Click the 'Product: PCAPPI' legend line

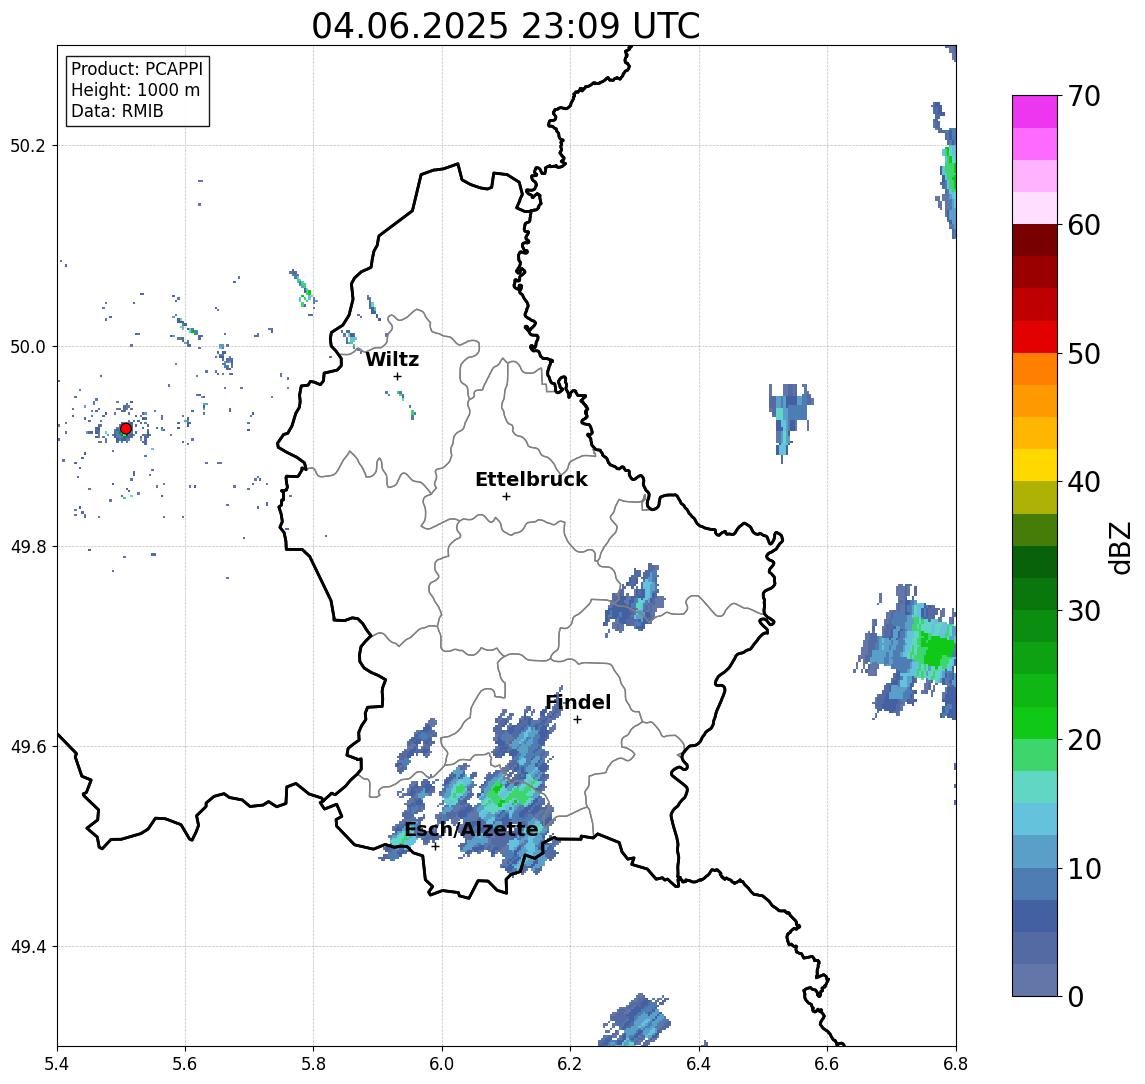click(137, 69)
